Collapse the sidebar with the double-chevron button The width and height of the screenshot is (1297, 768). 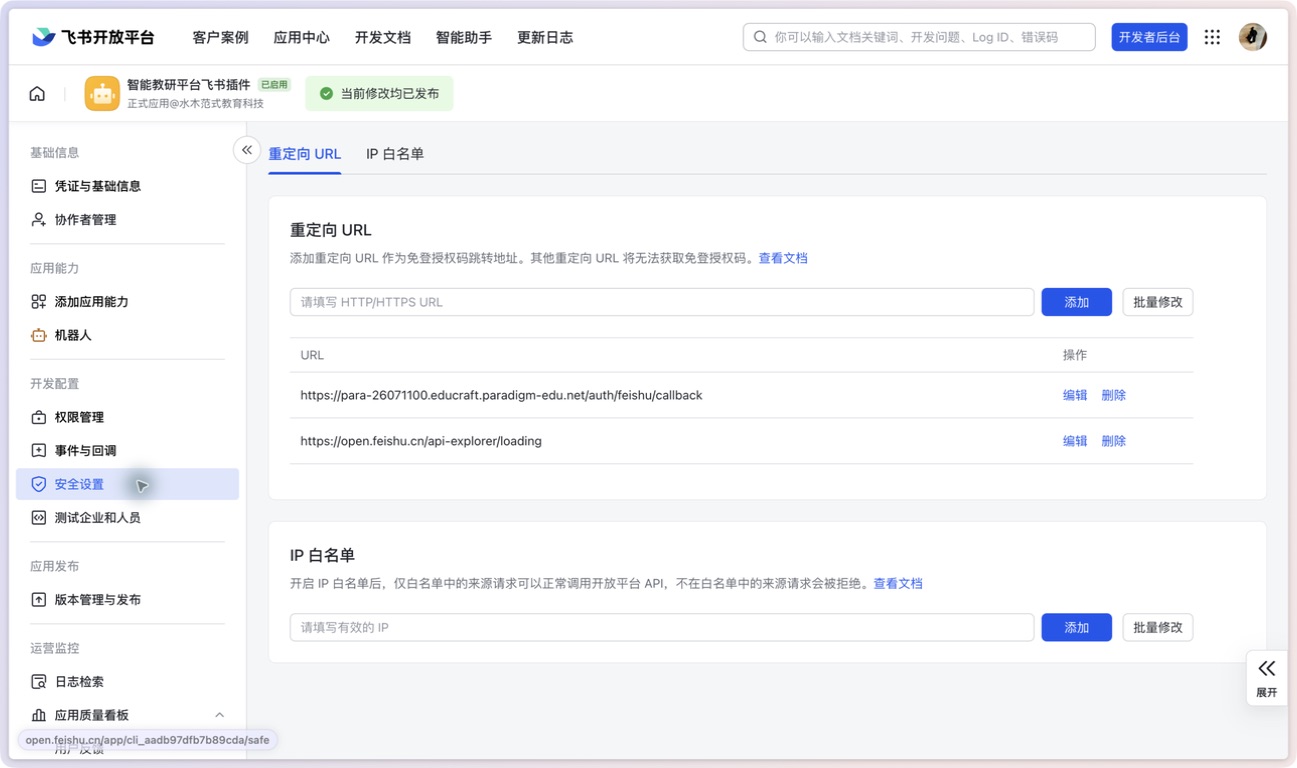tap(247, 150)
